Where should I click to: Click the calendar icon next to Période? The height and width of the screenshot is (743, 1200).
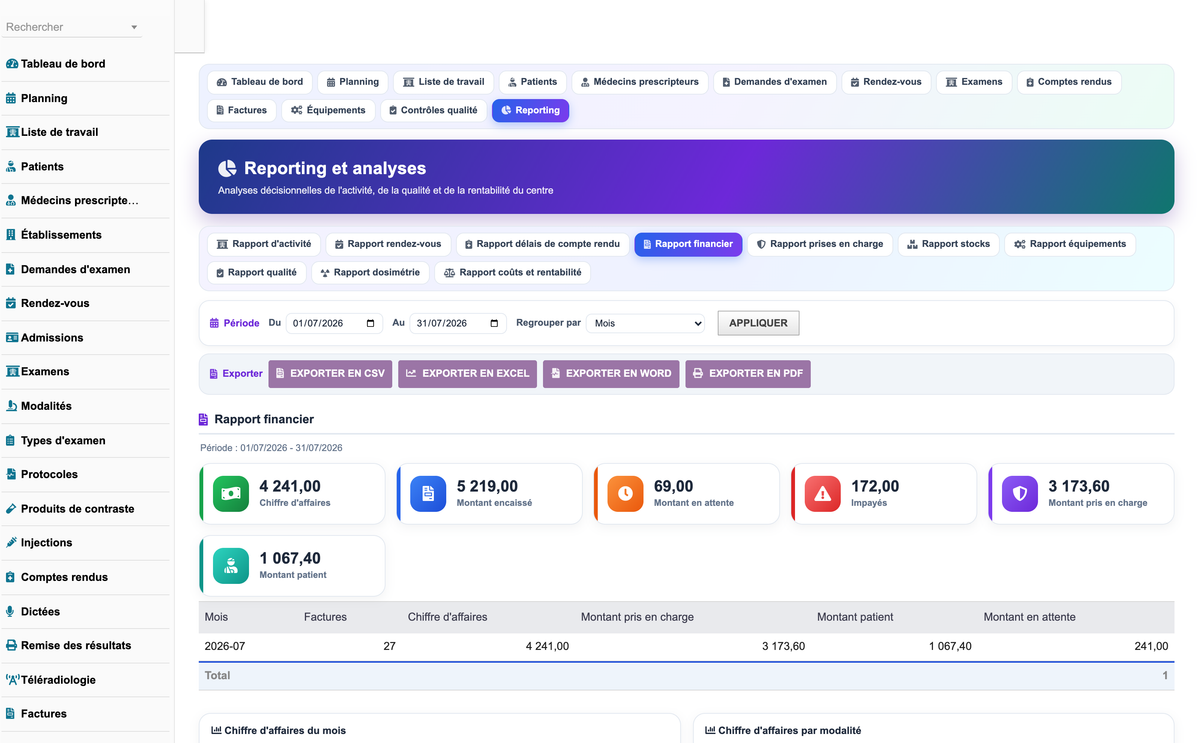[214, 323]
